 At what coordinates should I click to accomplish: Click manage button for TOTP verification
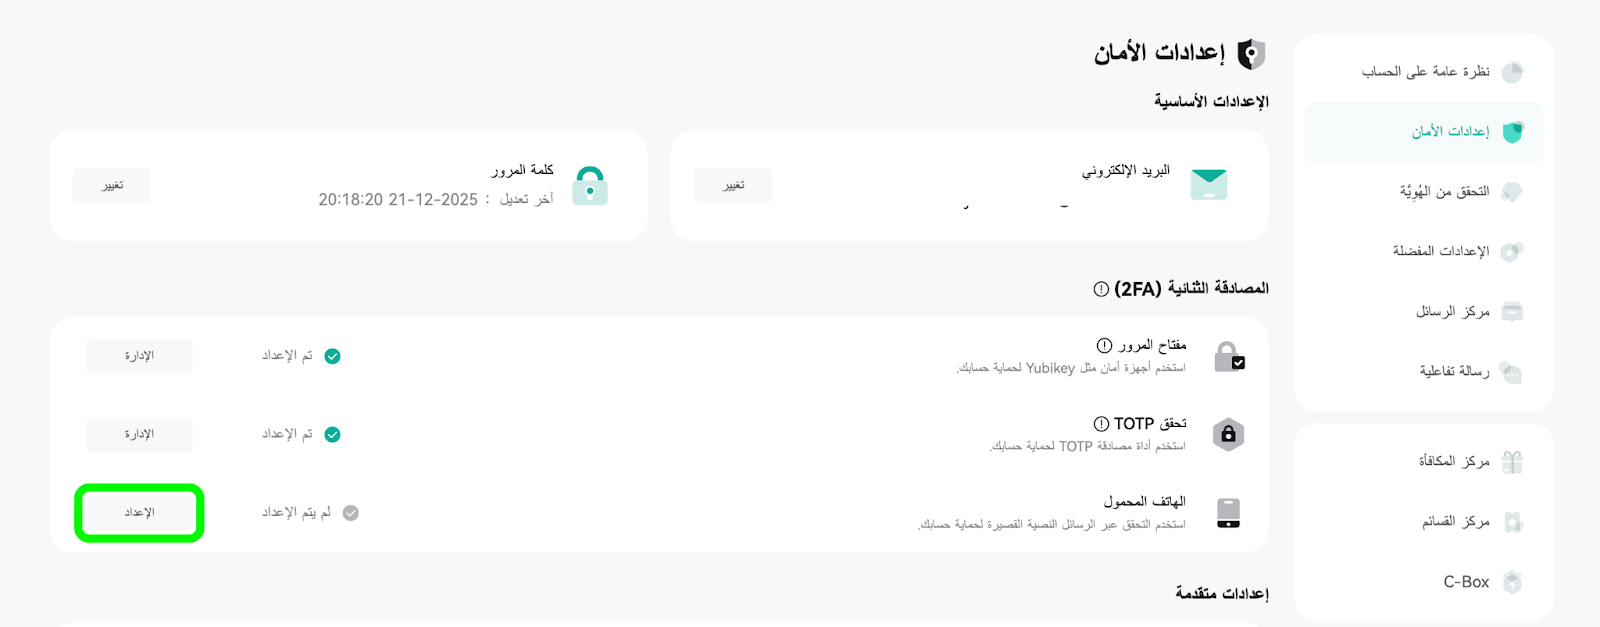click(x=139, y=434)
